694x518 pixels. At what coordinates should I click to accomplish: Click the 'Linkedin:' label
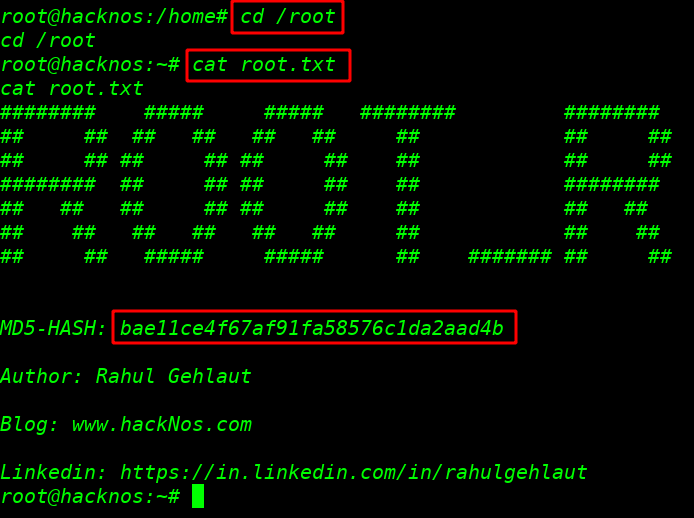pyautogui.click(x=54, y=472)
